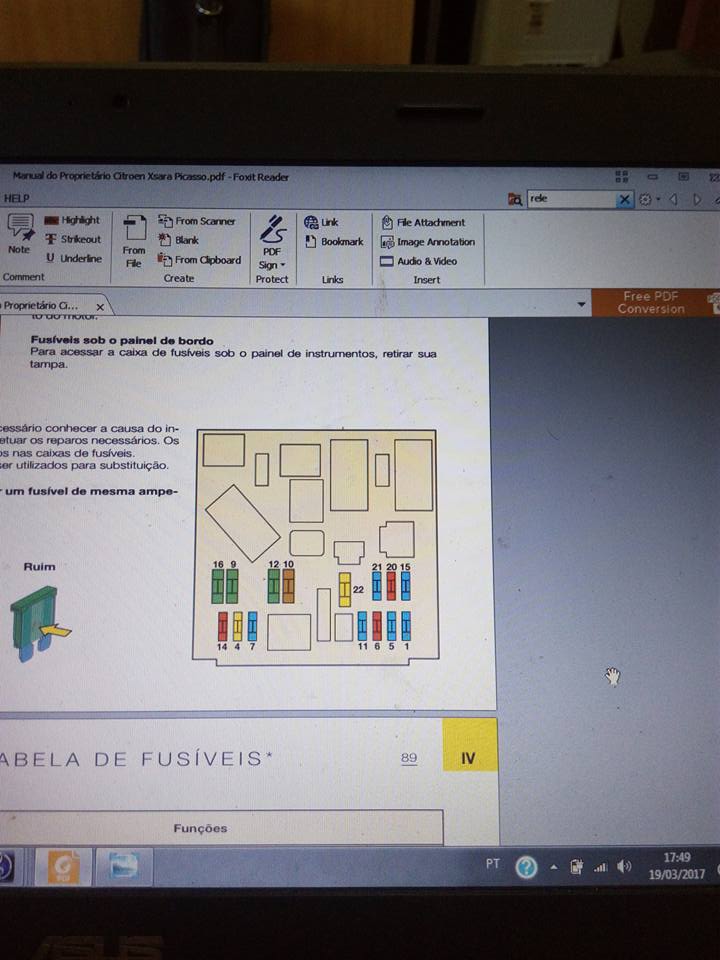
Task: Clear the search box with X
Action: [624, 199]
